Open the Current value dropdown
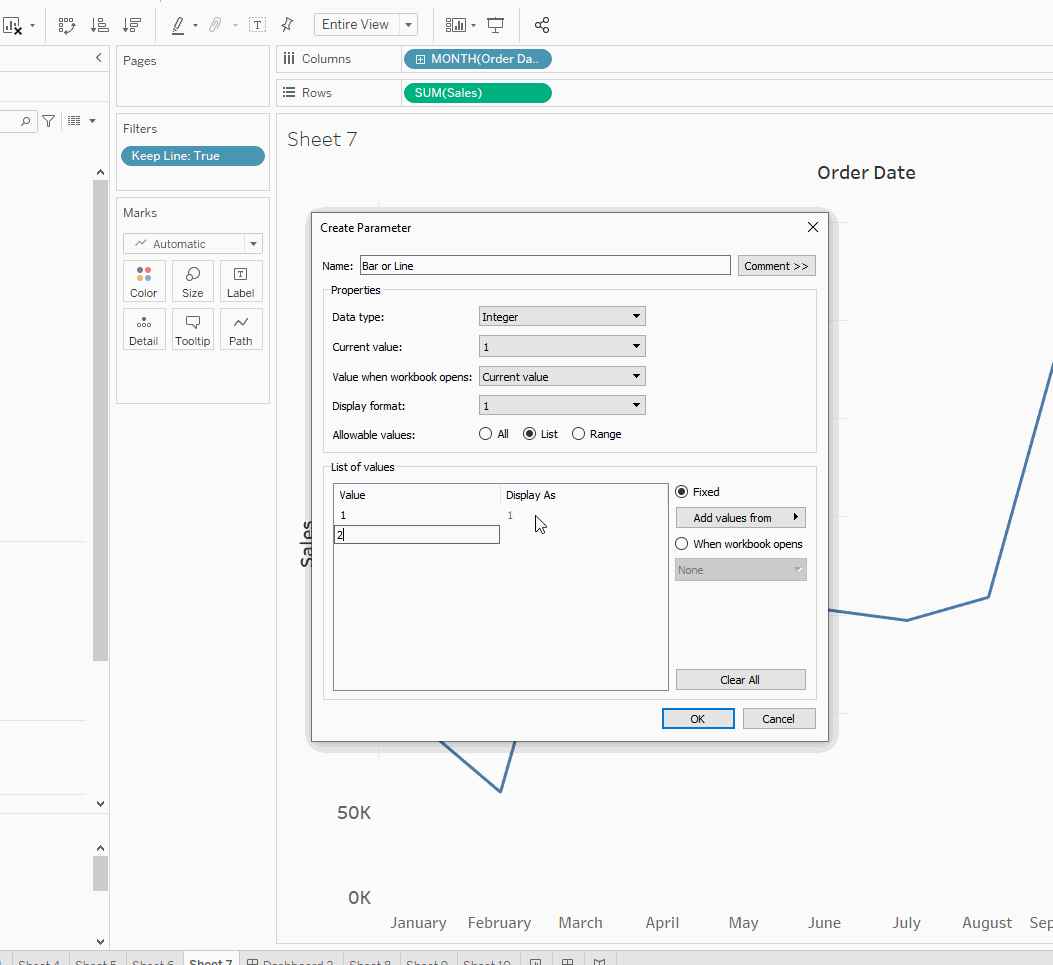This screenshot has height=965, width=1053. (562, 347)
